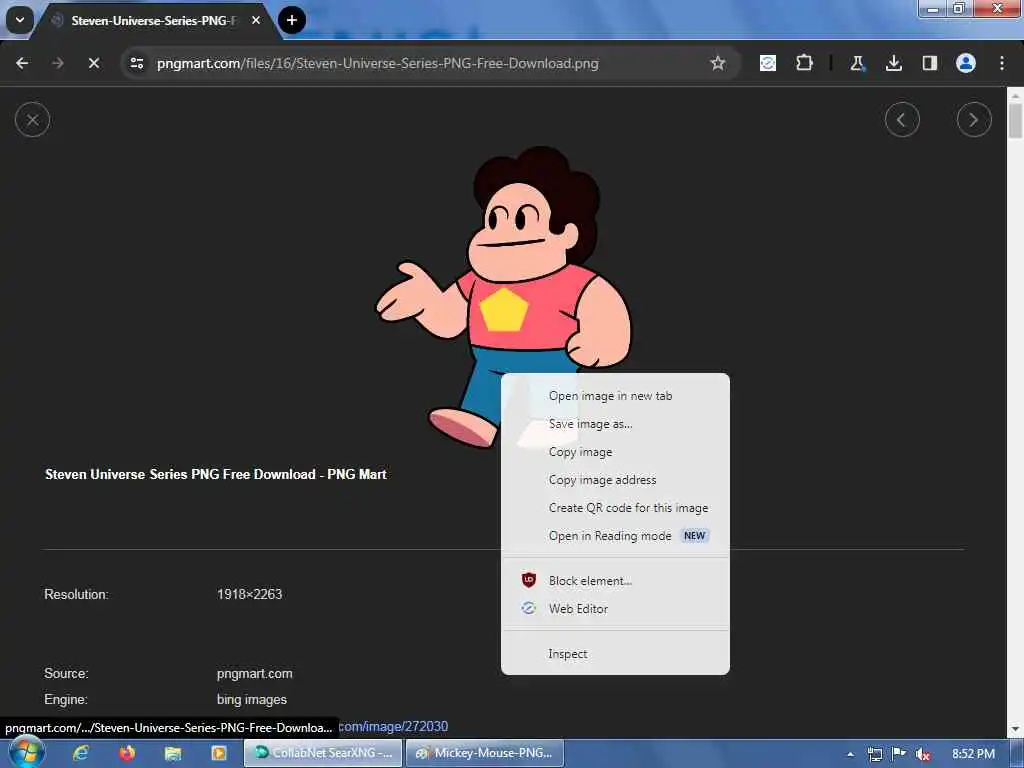Switch to Mickey-Mouse-PNG taskbar window

click(x=485, y=753)
